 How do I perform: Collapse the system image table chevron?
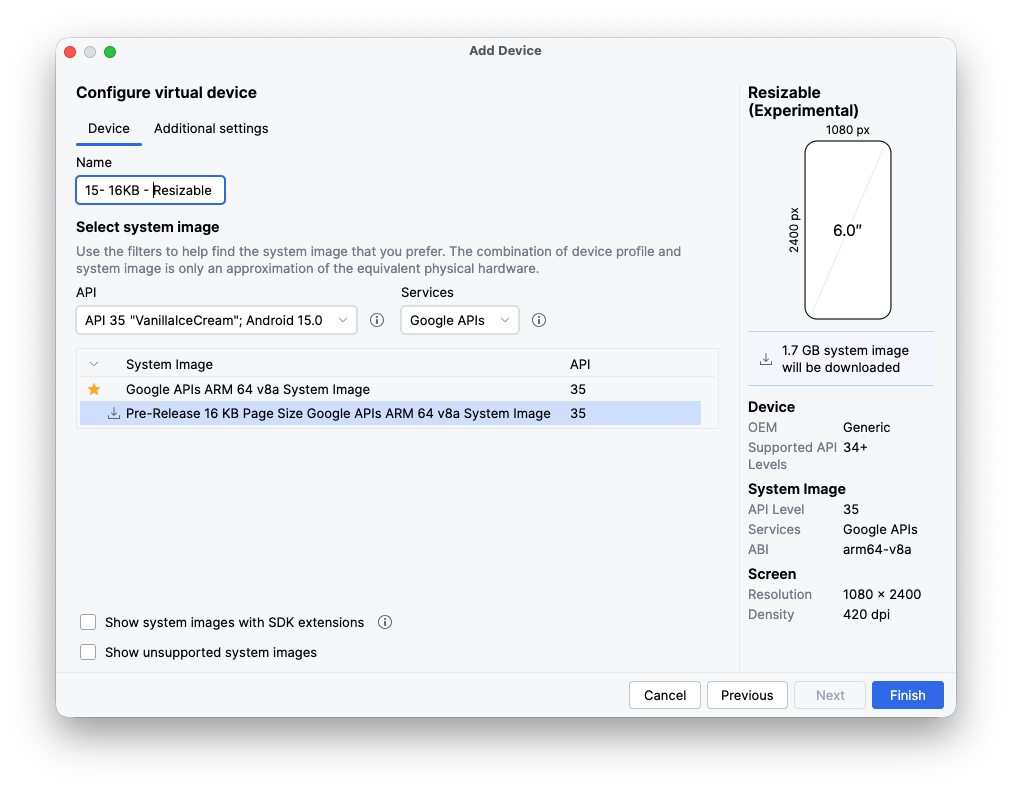click(x=94, y=365)
